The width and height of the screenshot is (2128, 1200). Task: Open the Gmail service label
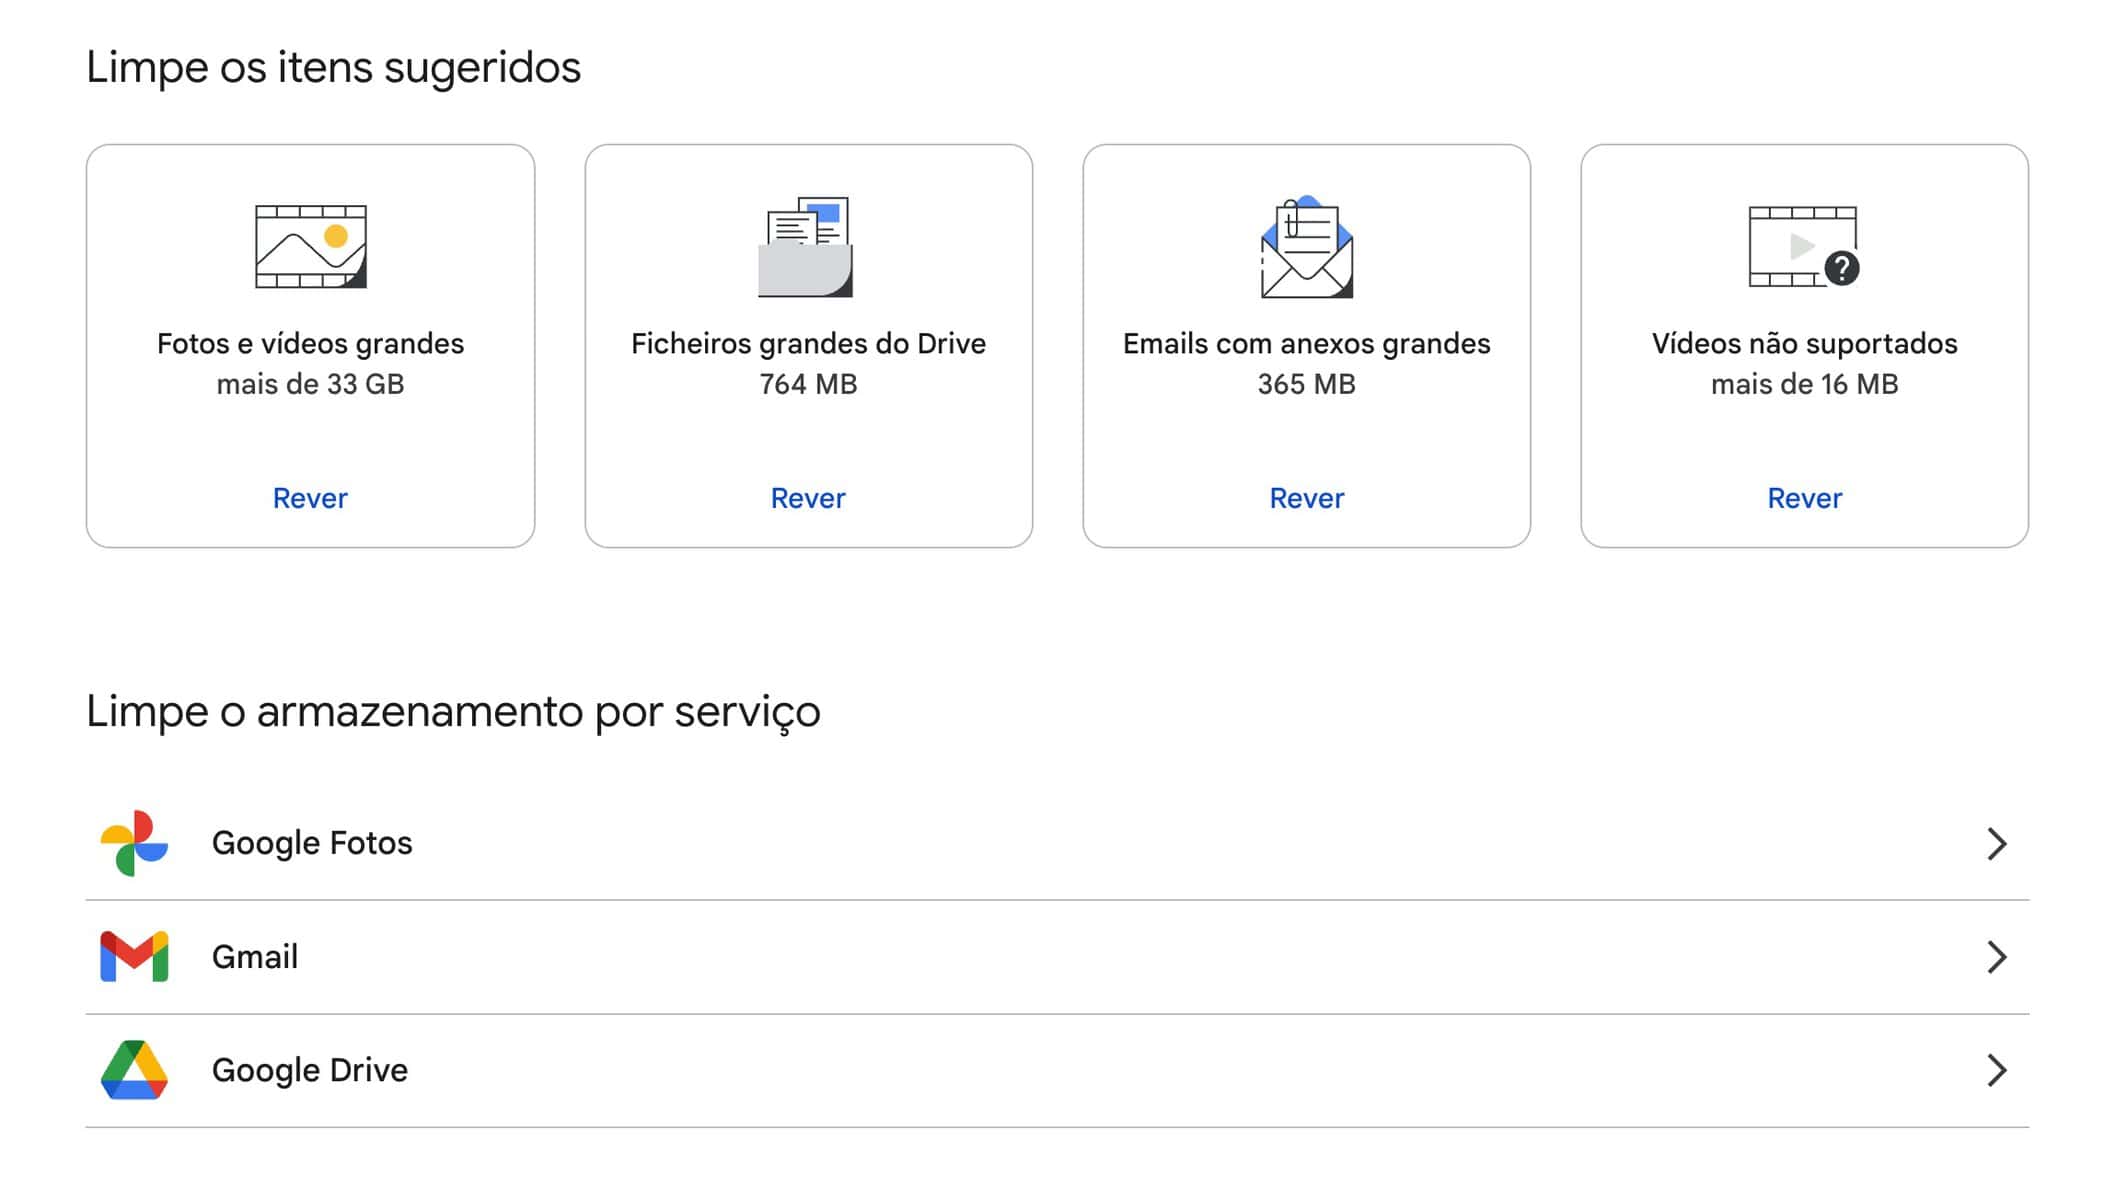(x=255, y=957)
